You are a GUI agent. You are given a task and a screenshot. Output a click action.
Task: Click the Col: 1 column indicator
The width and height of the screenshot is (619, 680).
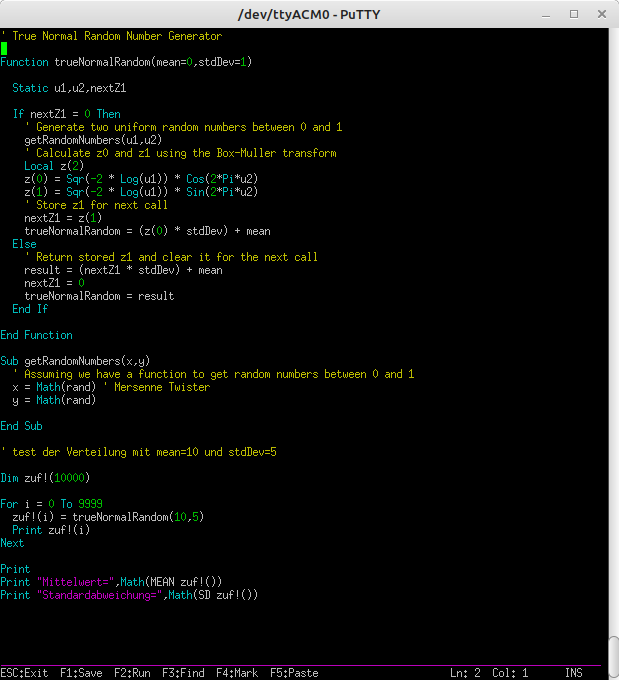coord(510,673)
